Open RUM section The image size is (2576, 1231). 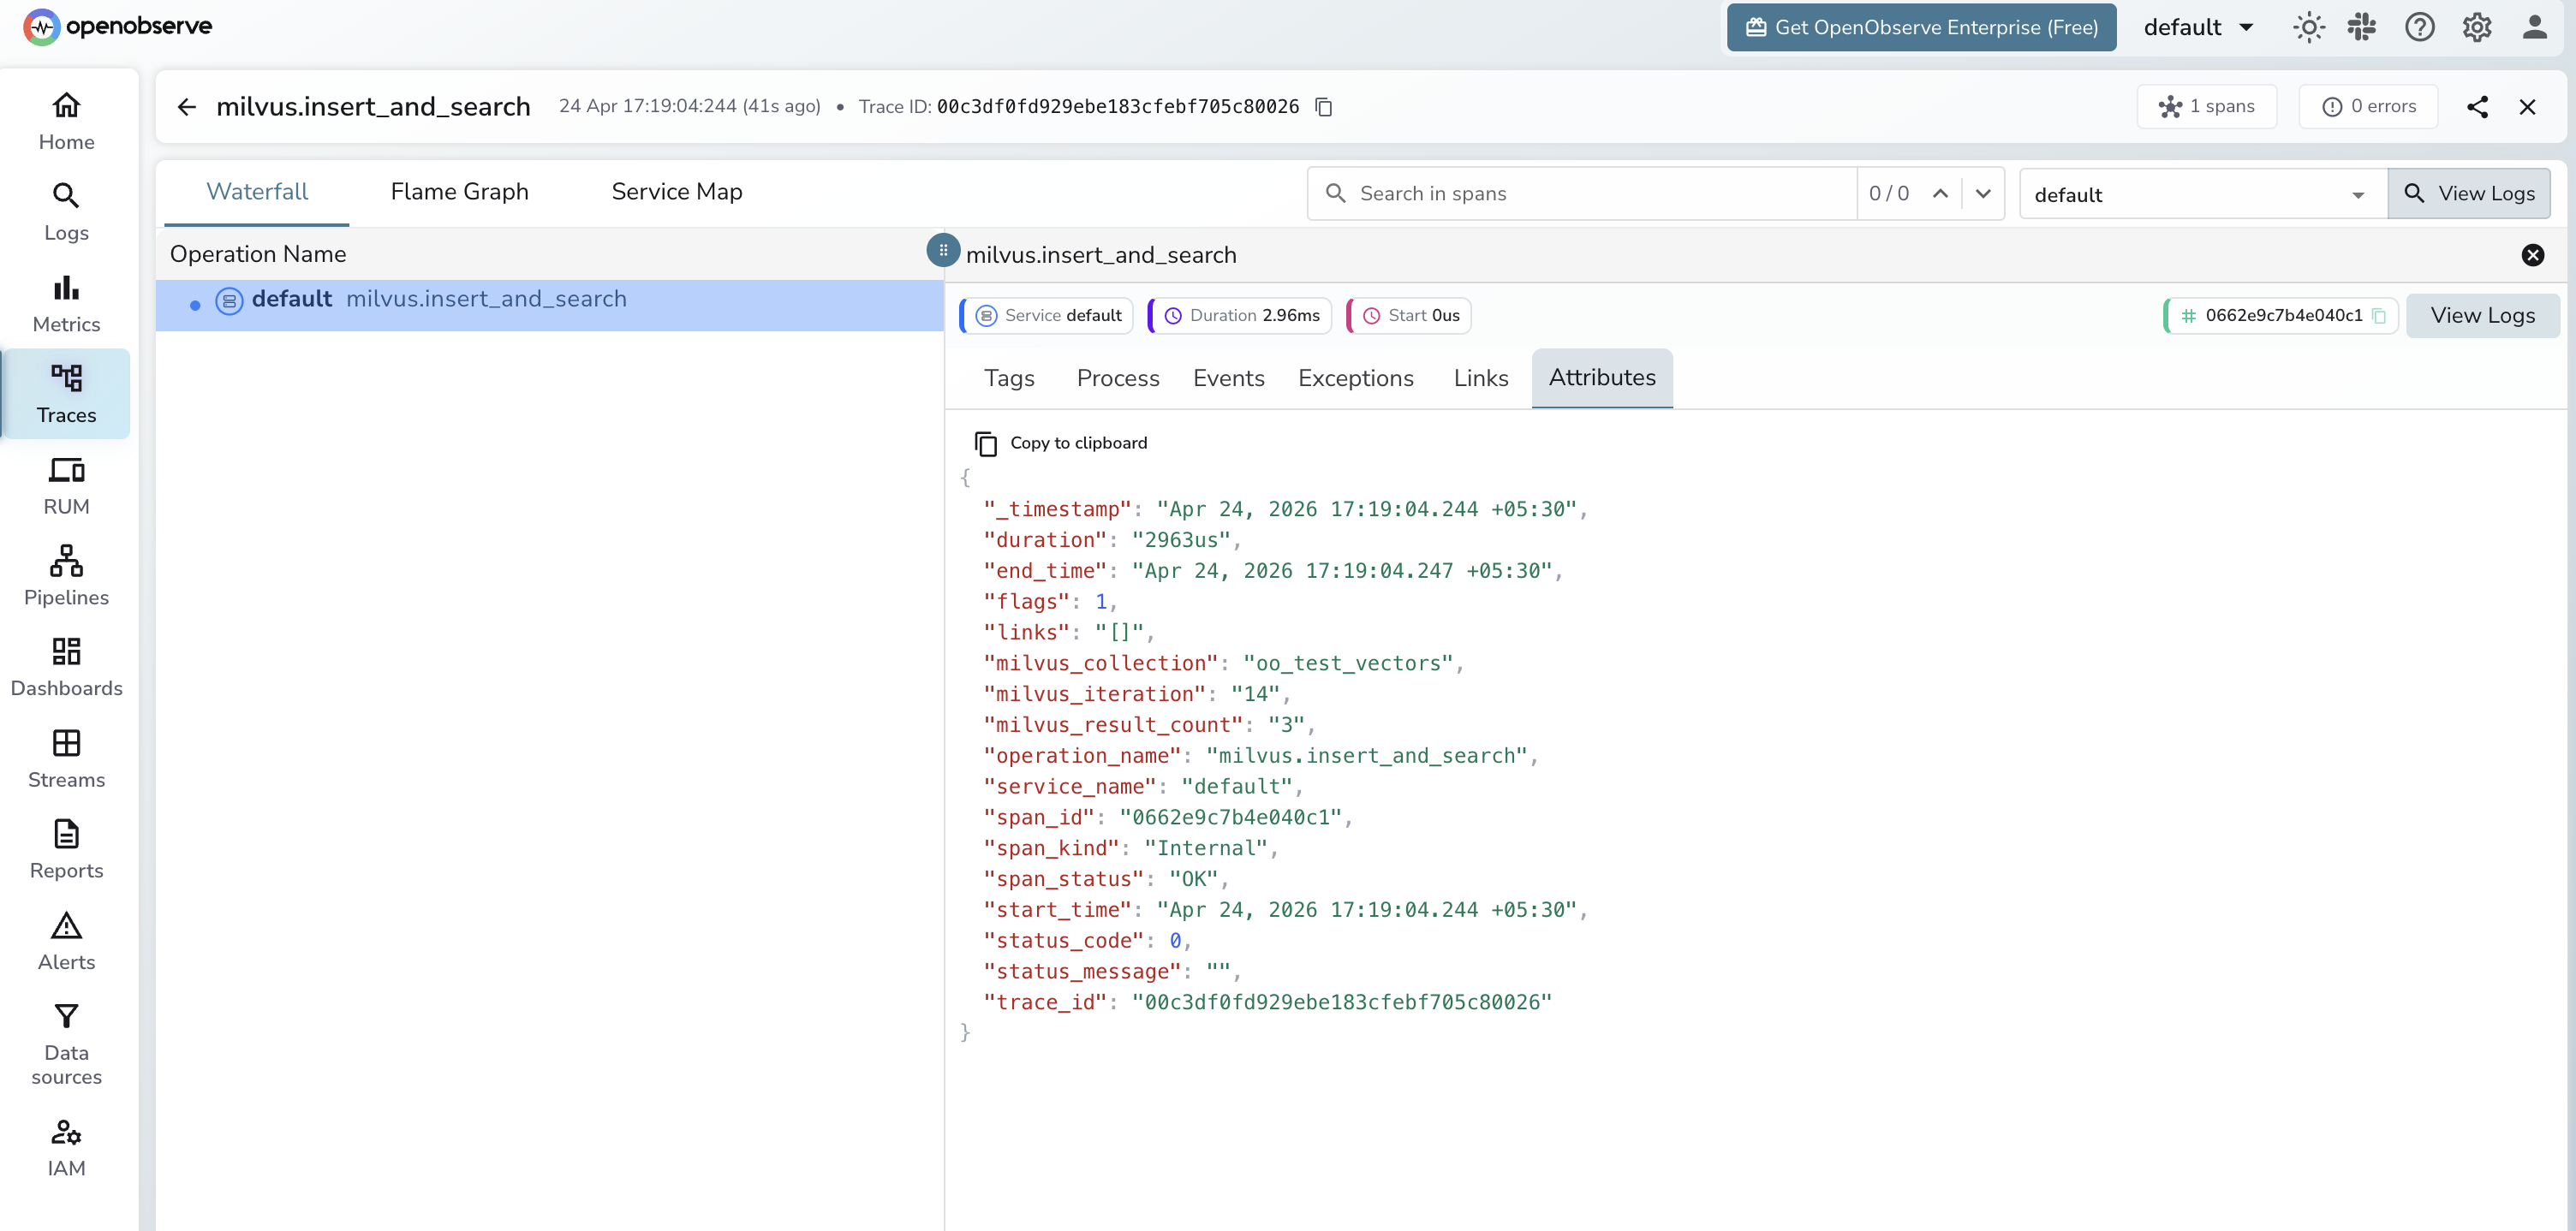(66, 486)
